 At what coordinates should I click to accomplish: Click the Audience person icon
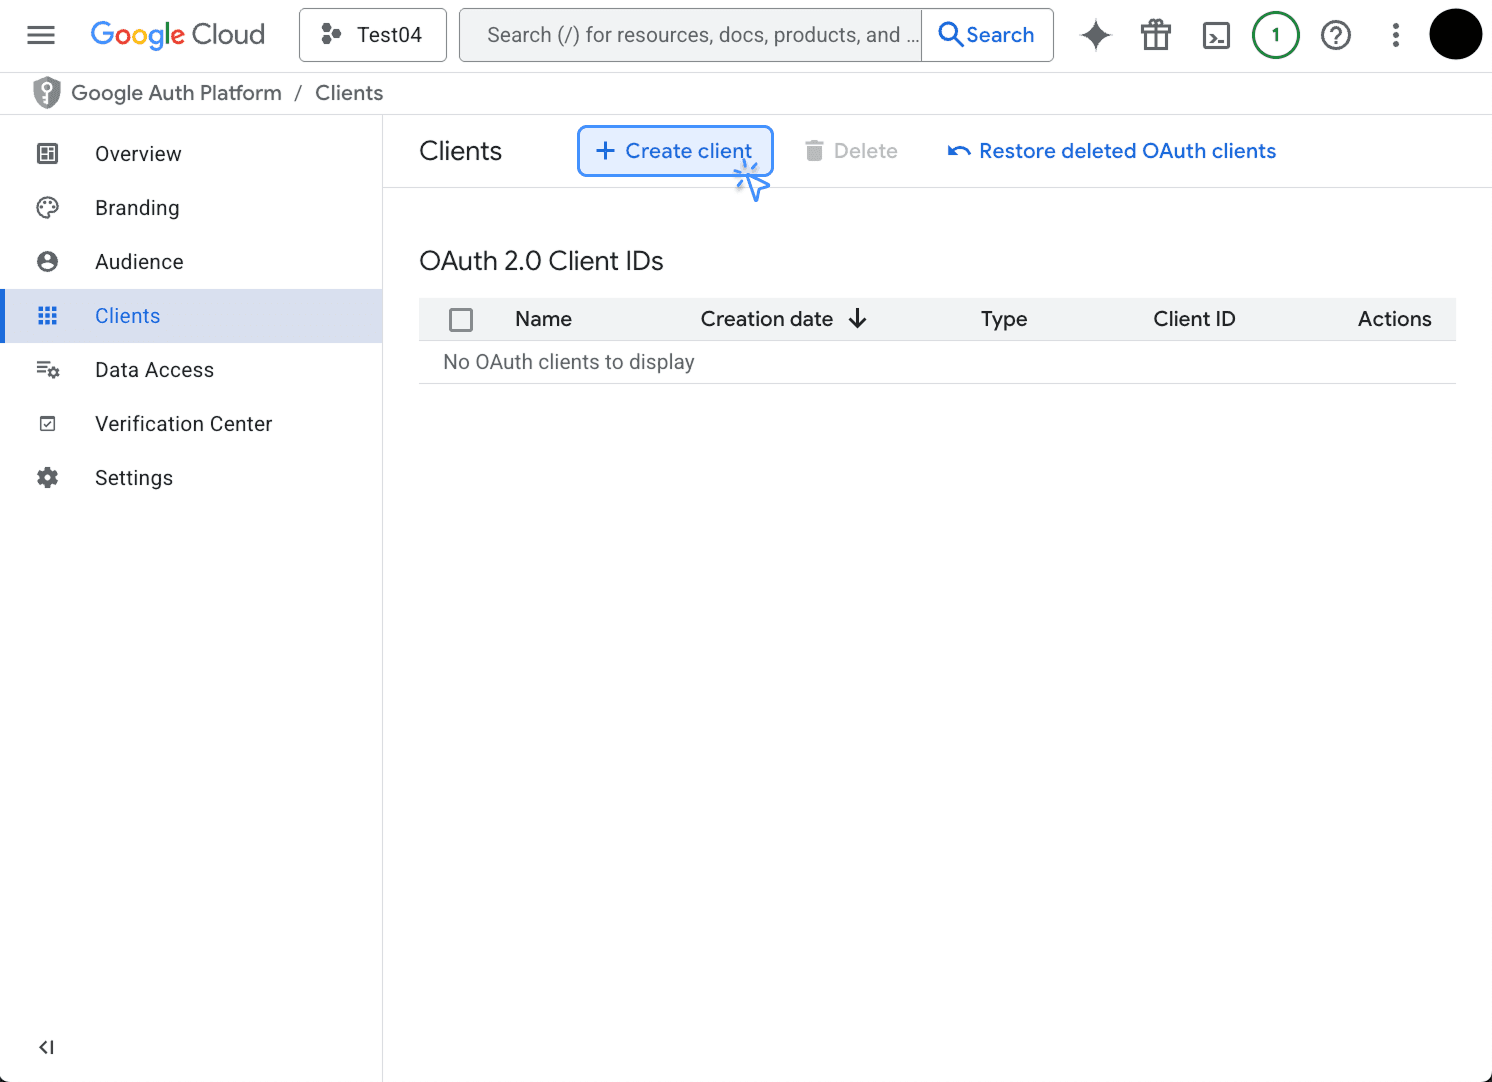click(x=47, y=261)
